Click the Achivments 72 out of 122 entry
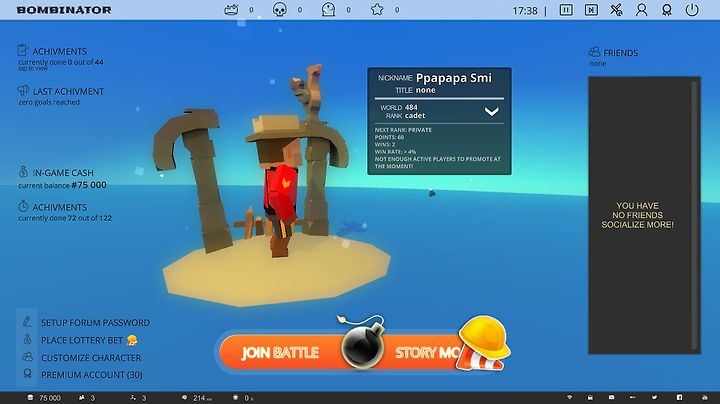 tap(65, 212)
